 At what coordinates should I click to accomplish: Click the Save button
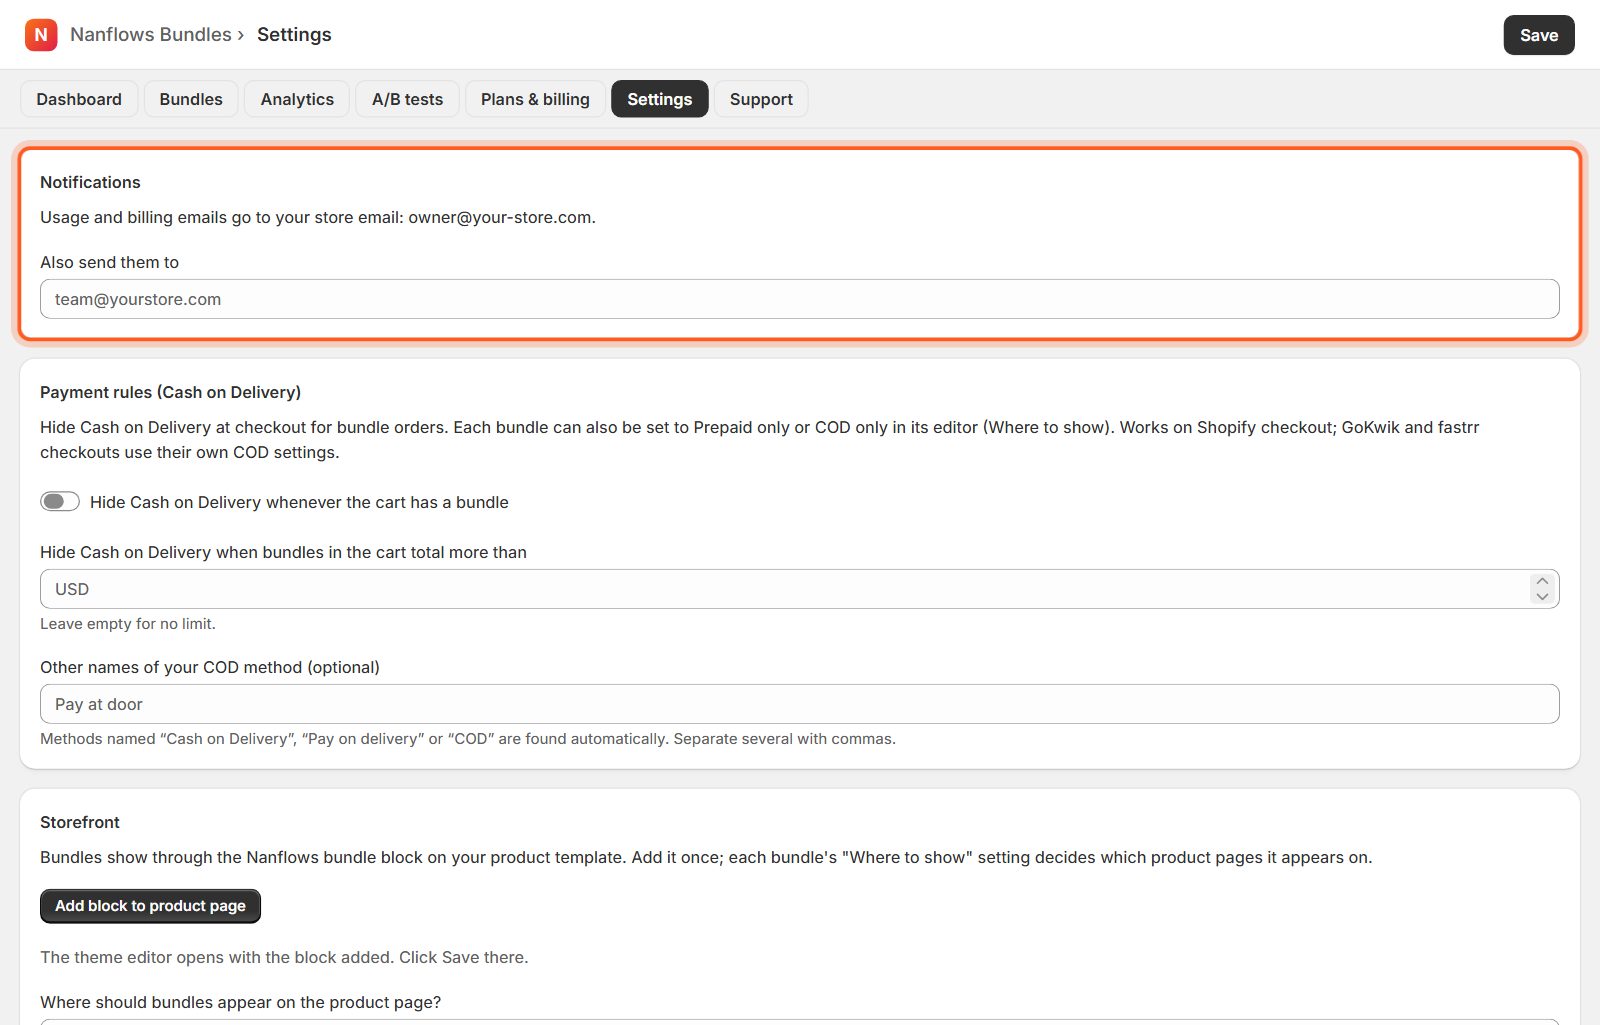coord(1539,35)
